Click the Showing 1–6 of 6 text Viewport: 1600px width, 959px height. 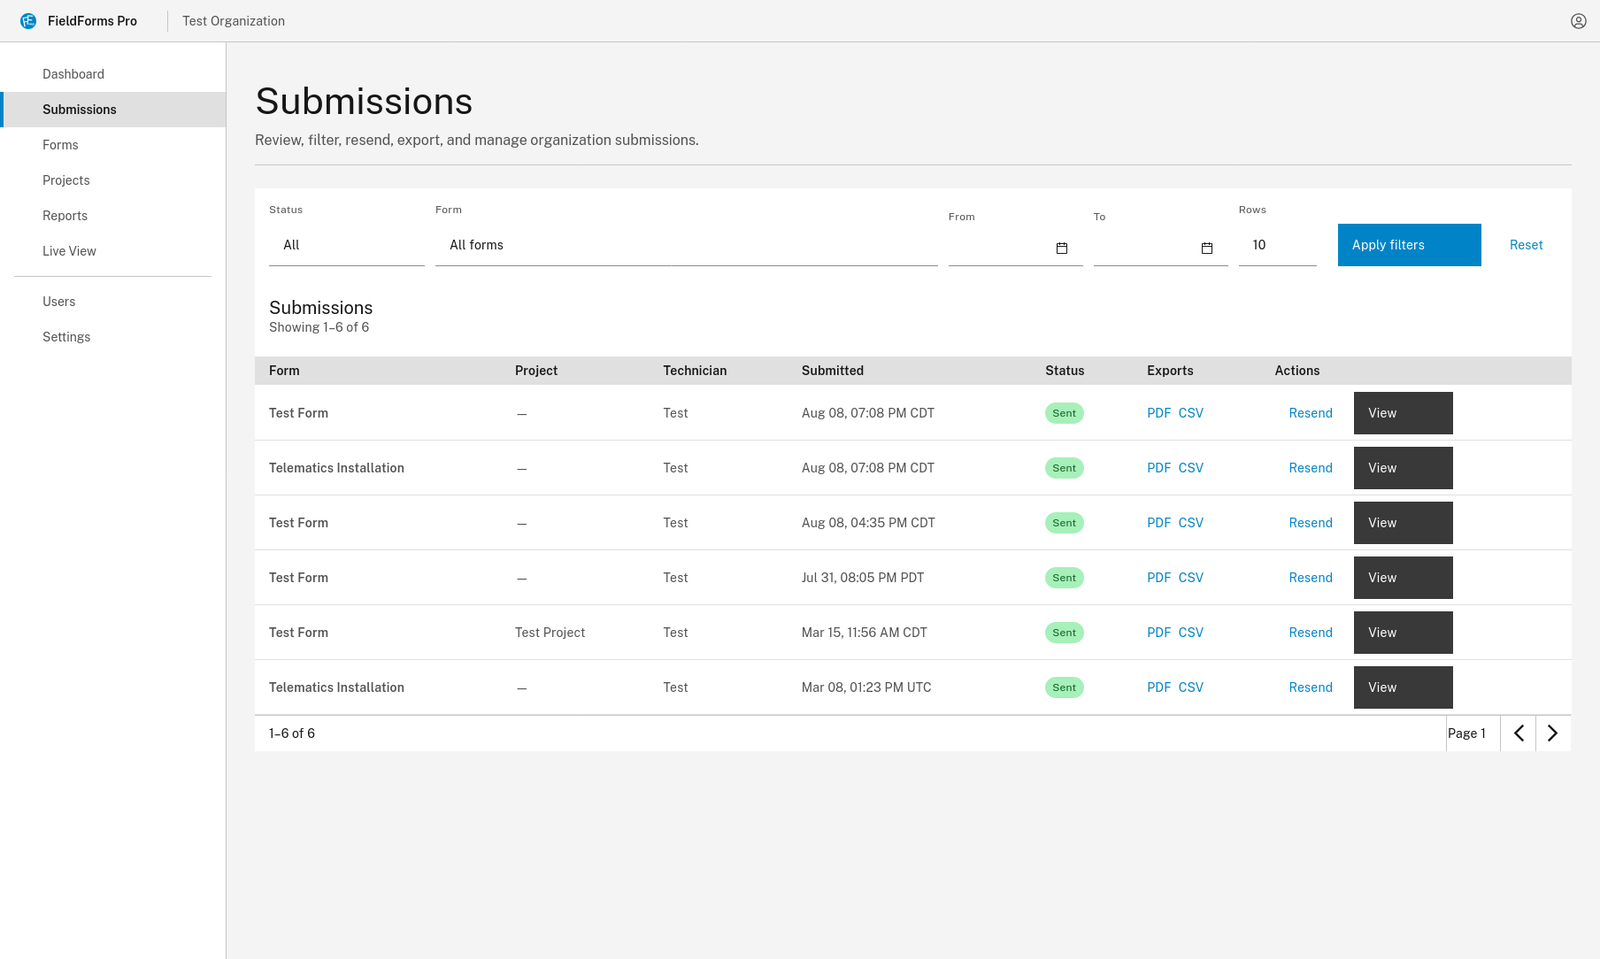coord(319,327)
